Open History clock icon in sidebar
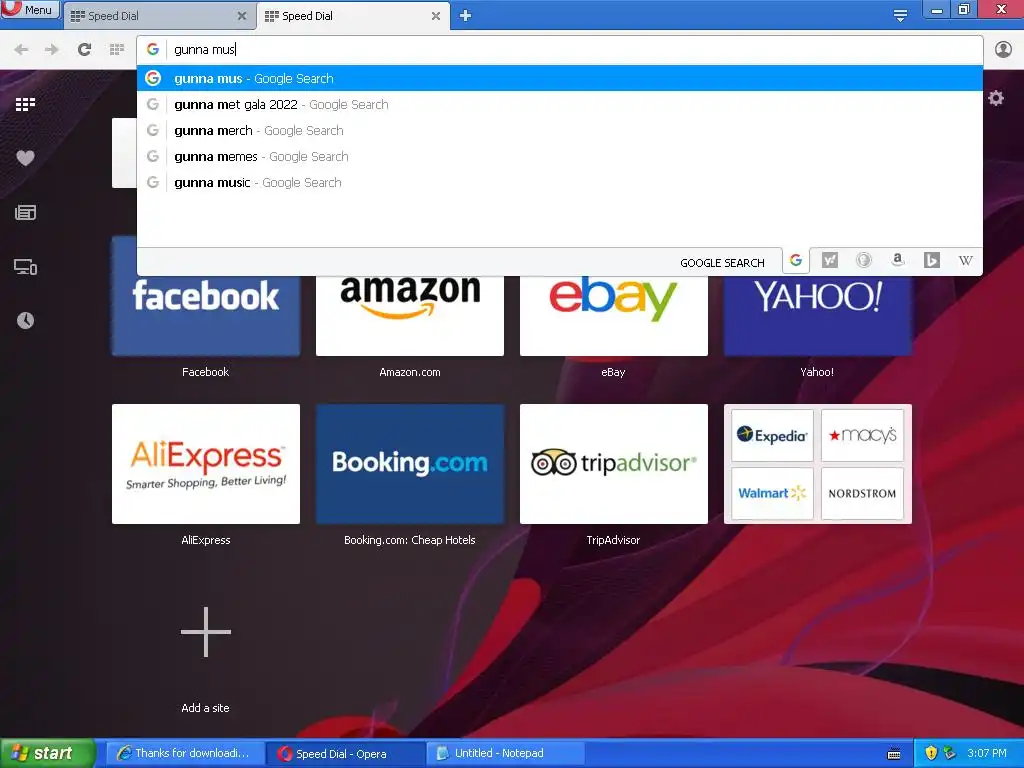Viewport: 1024px width, 768px height. pyautogui.click(x=25, y=320)
